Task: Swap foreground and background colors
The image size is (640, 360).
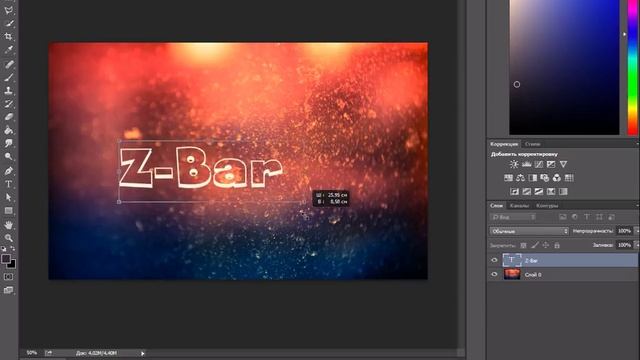Action: coord(13,249)
